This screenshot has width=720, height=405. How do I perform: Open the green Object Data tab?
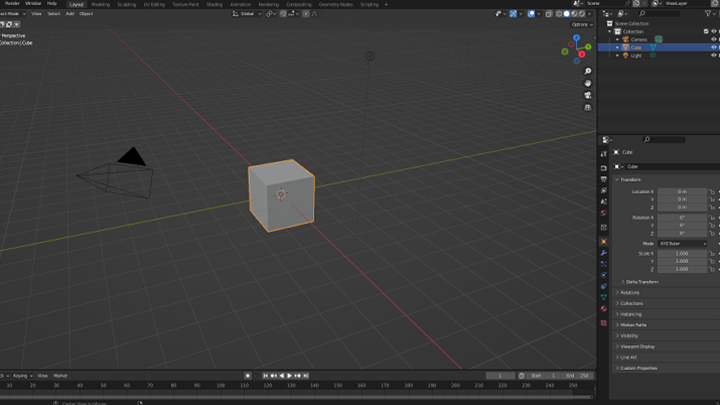pyautogui.click(x=603, y=297)
